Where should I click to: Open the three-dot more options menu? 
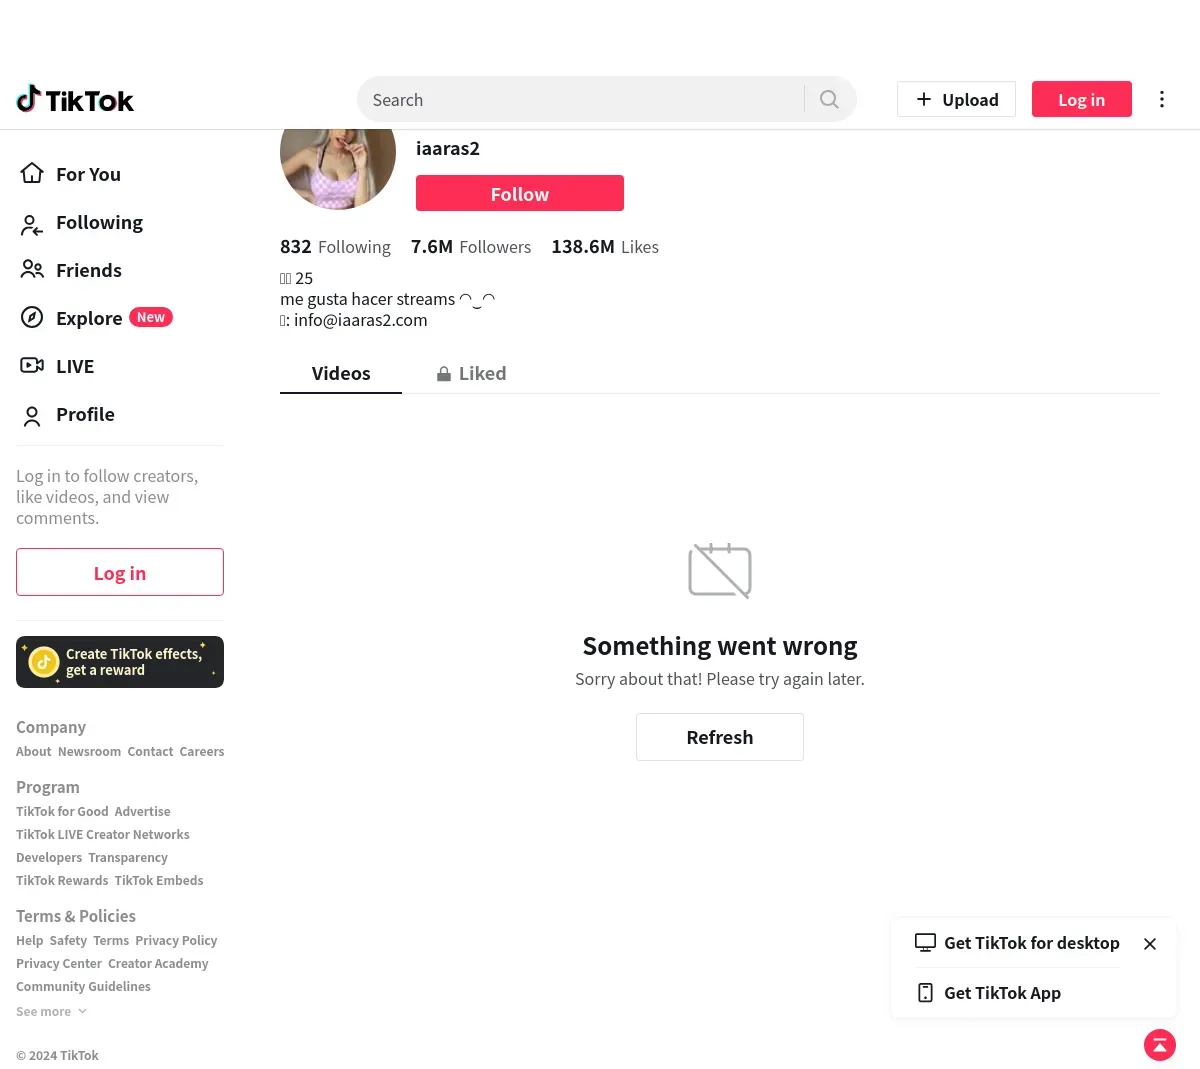click(1161, 99)
